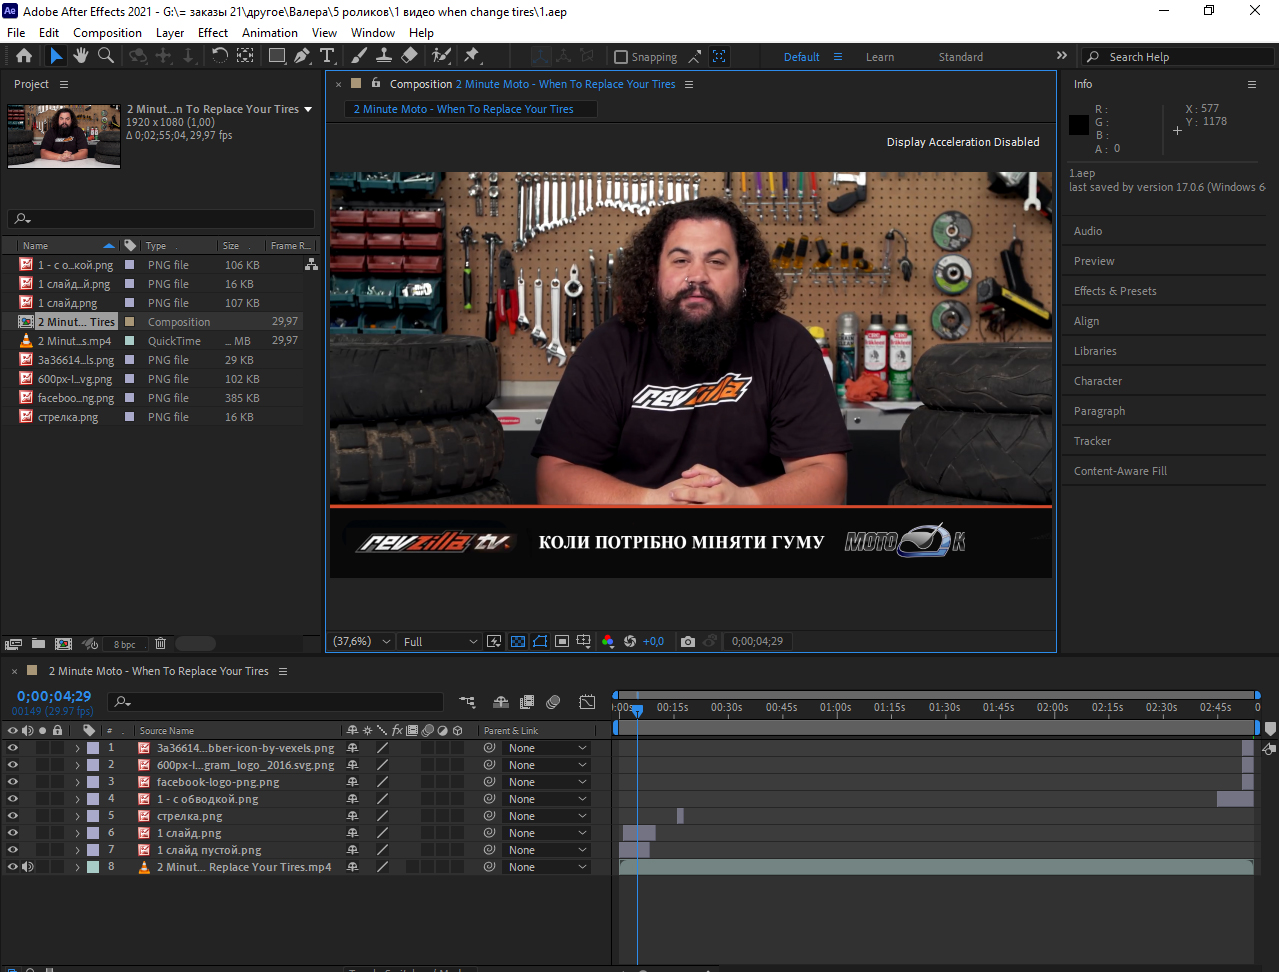Select the Clone Stamp tool

[384, 56]
